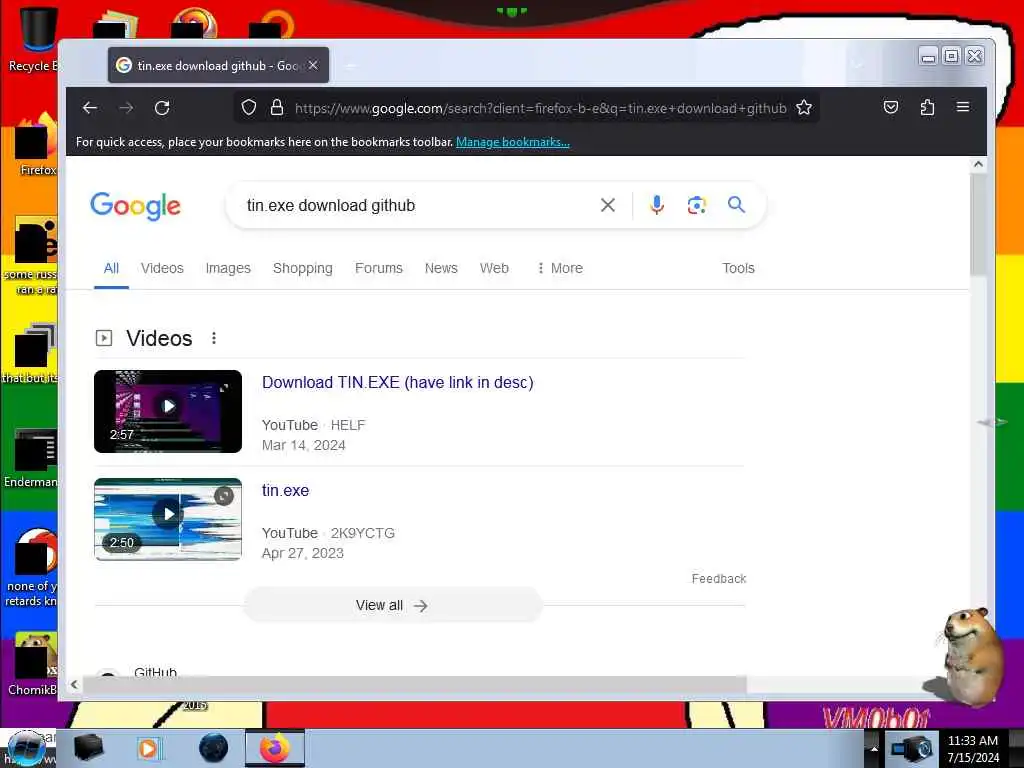The image size is (1024, 768).
Task: Open Google Lens image search icon
Action: [x=696, y=205]
